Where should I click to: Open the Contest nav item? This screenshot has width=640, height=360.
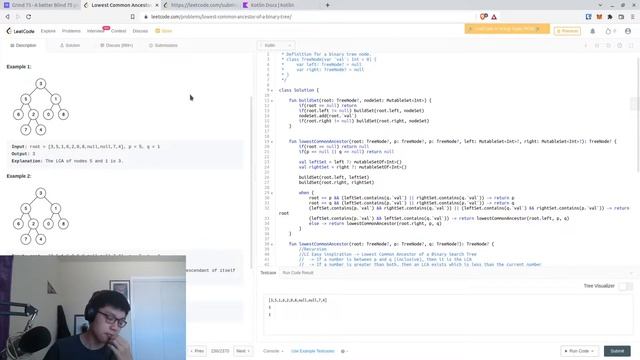coord(119,31)
